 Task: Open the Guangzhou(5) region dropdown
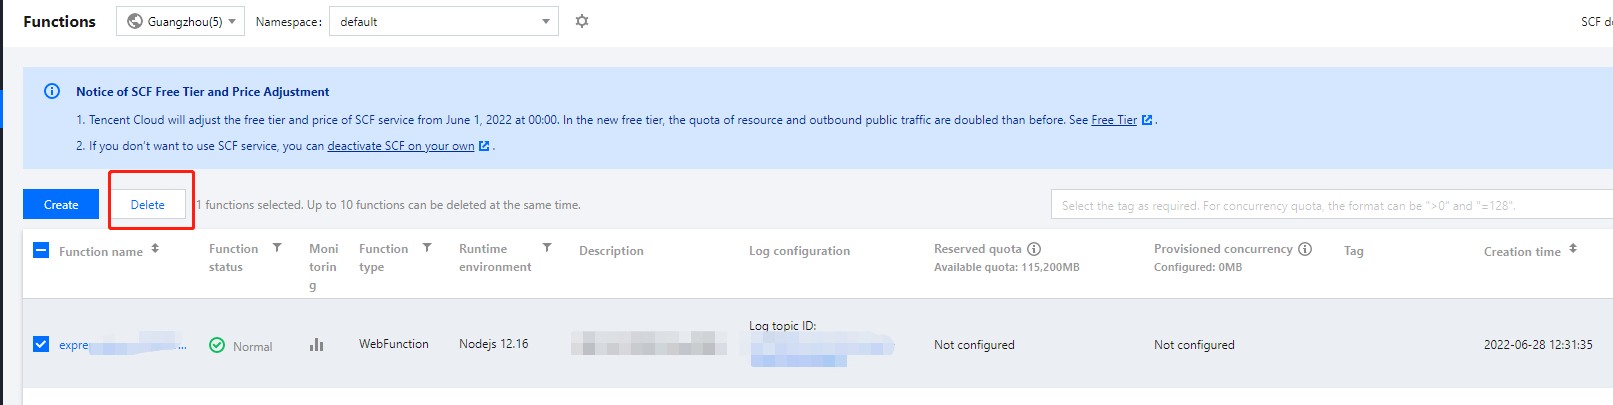(x=180, y=21)
